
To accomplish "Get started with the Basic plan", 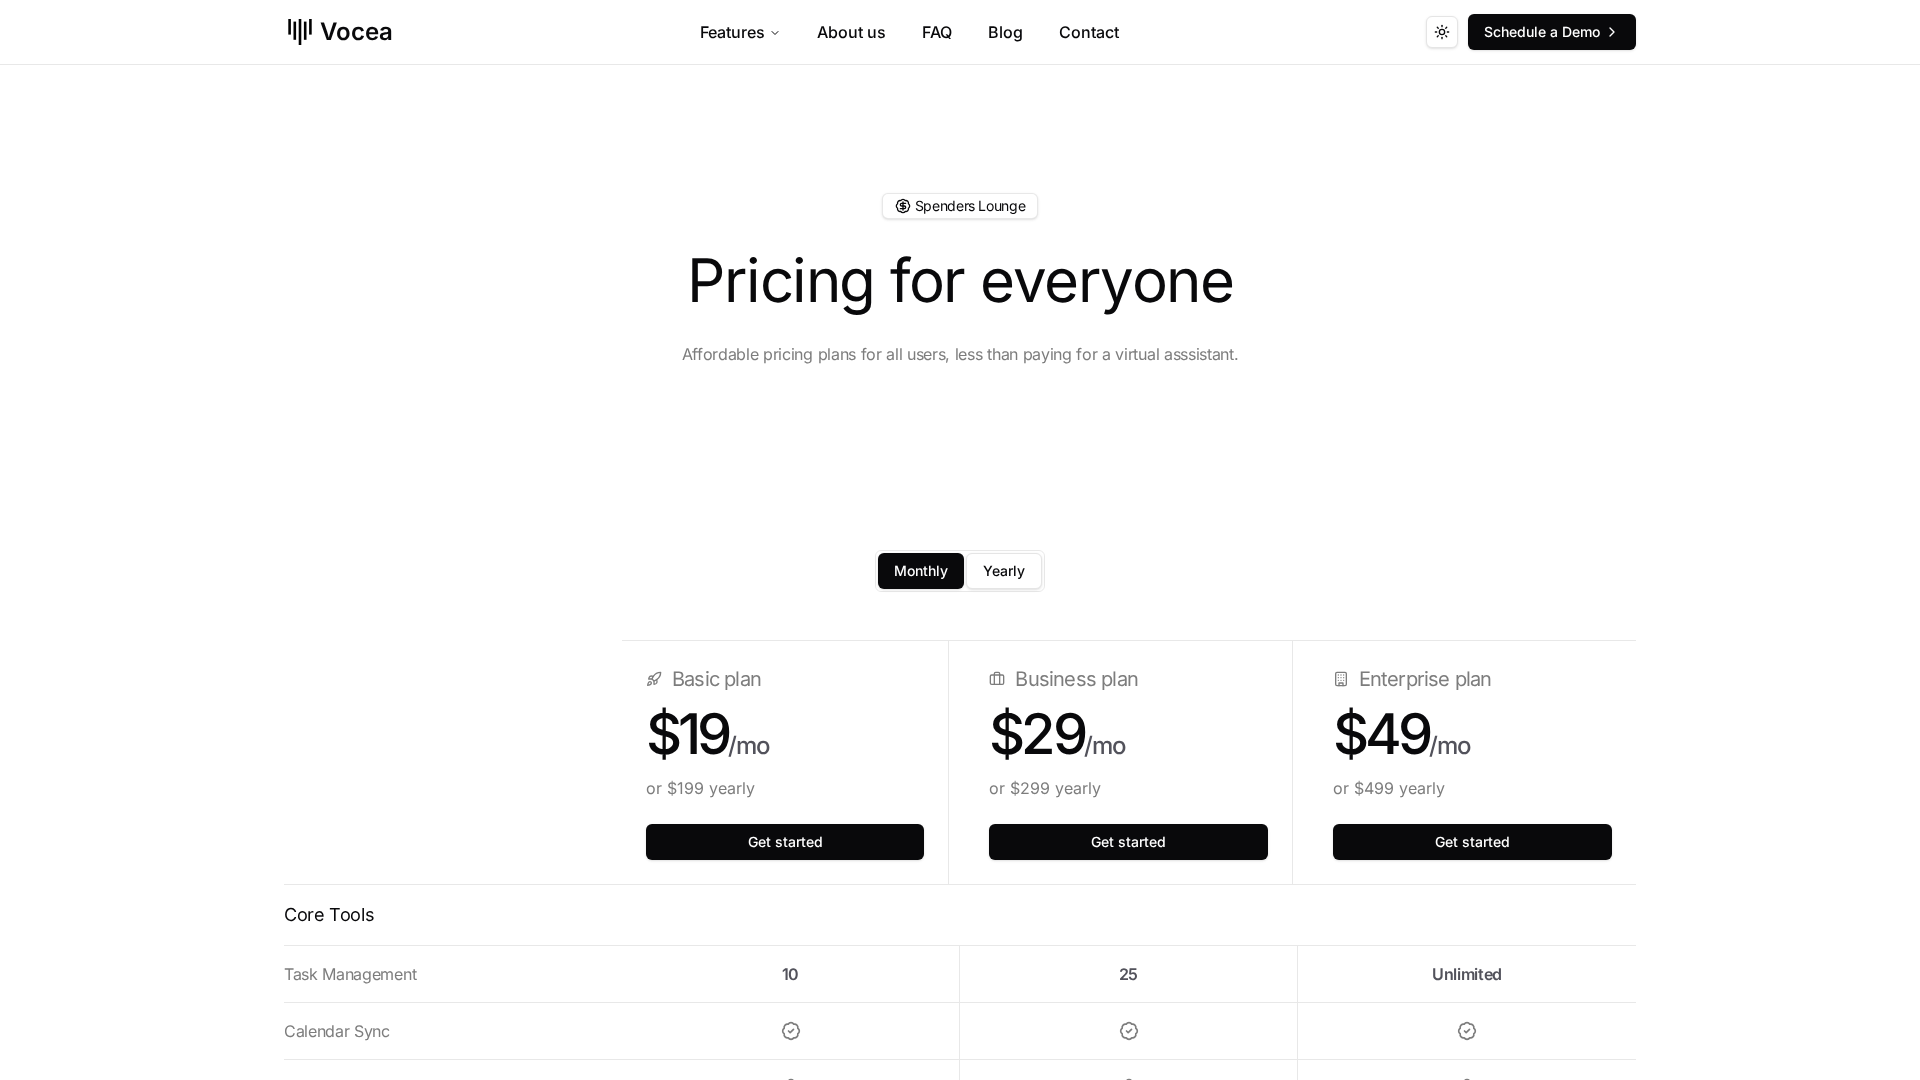I will [x=785, y=842].
